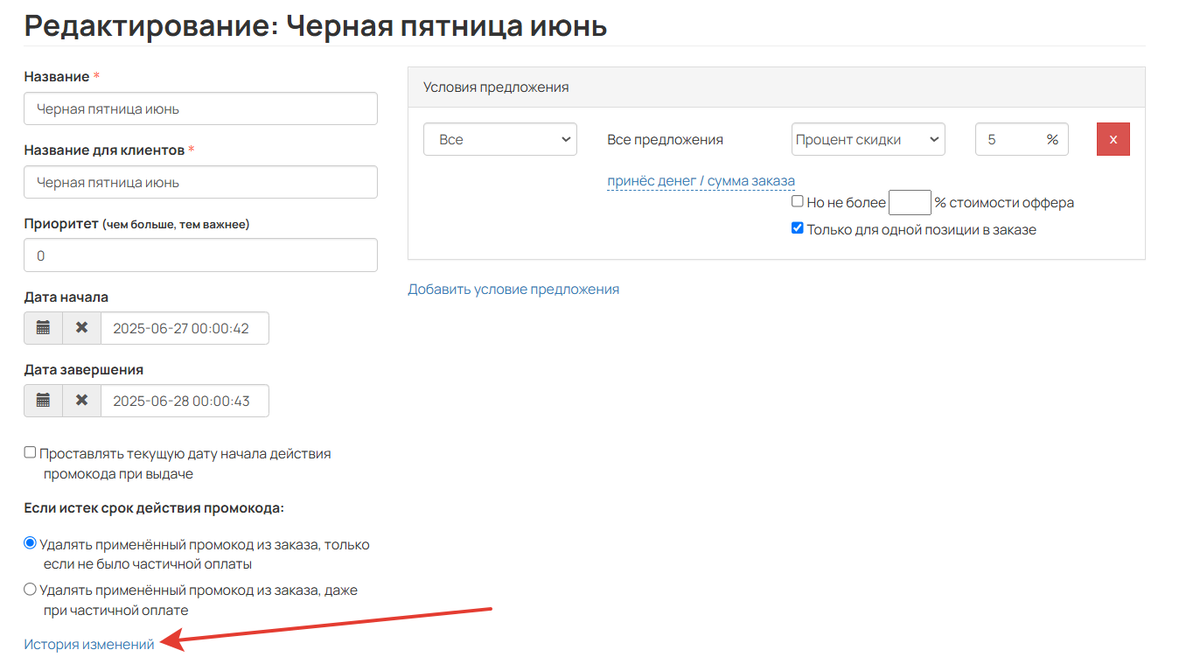This screenshot has height=664, width=1200.
Task: Open the calendar picker for Дата начала
Action: 43,328
